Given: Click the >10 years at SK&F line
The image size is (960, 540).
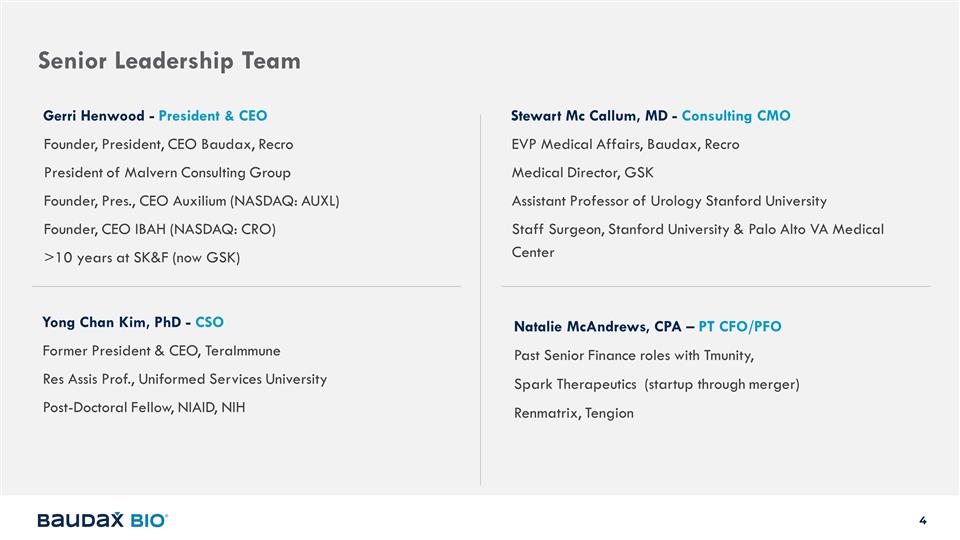Looking at the screenshot, I should pos(143,258).
